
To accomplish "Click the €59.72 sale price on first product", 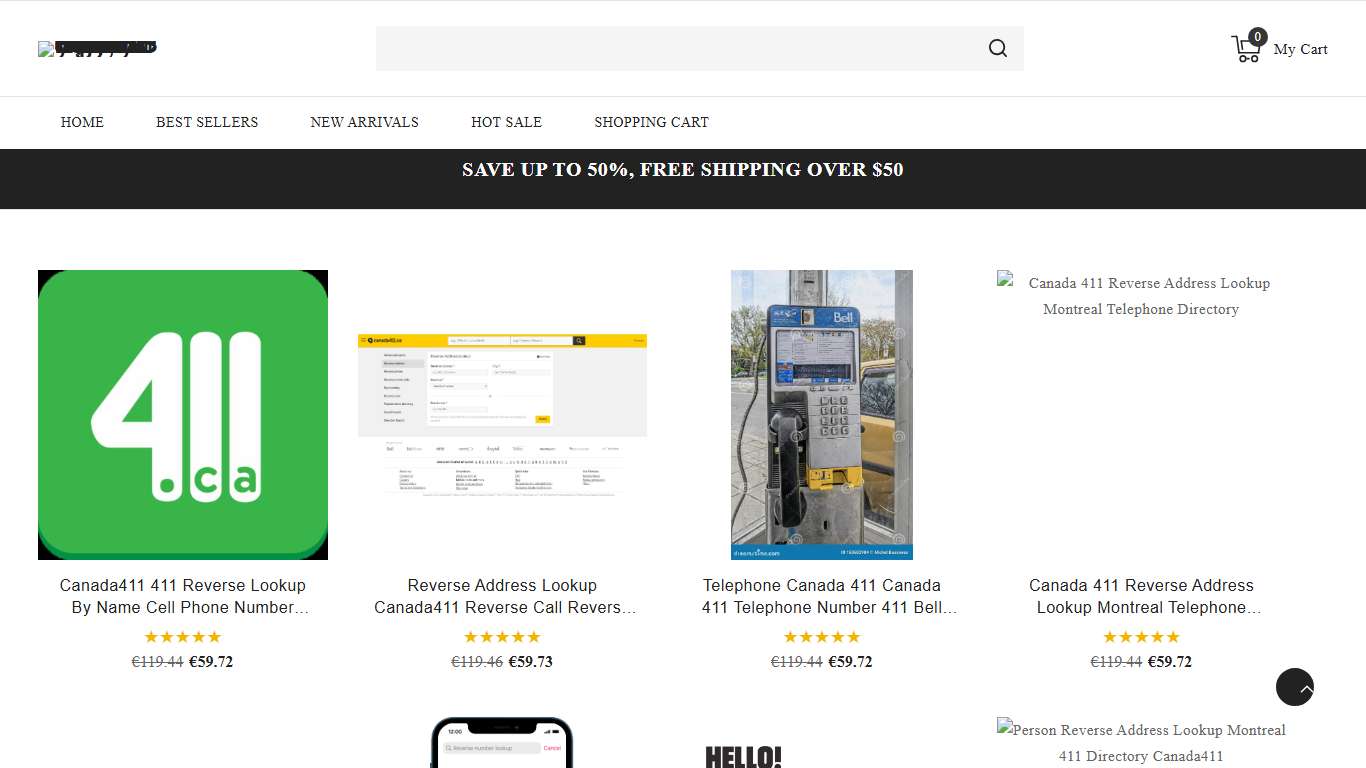I will [x=211, y=661].
